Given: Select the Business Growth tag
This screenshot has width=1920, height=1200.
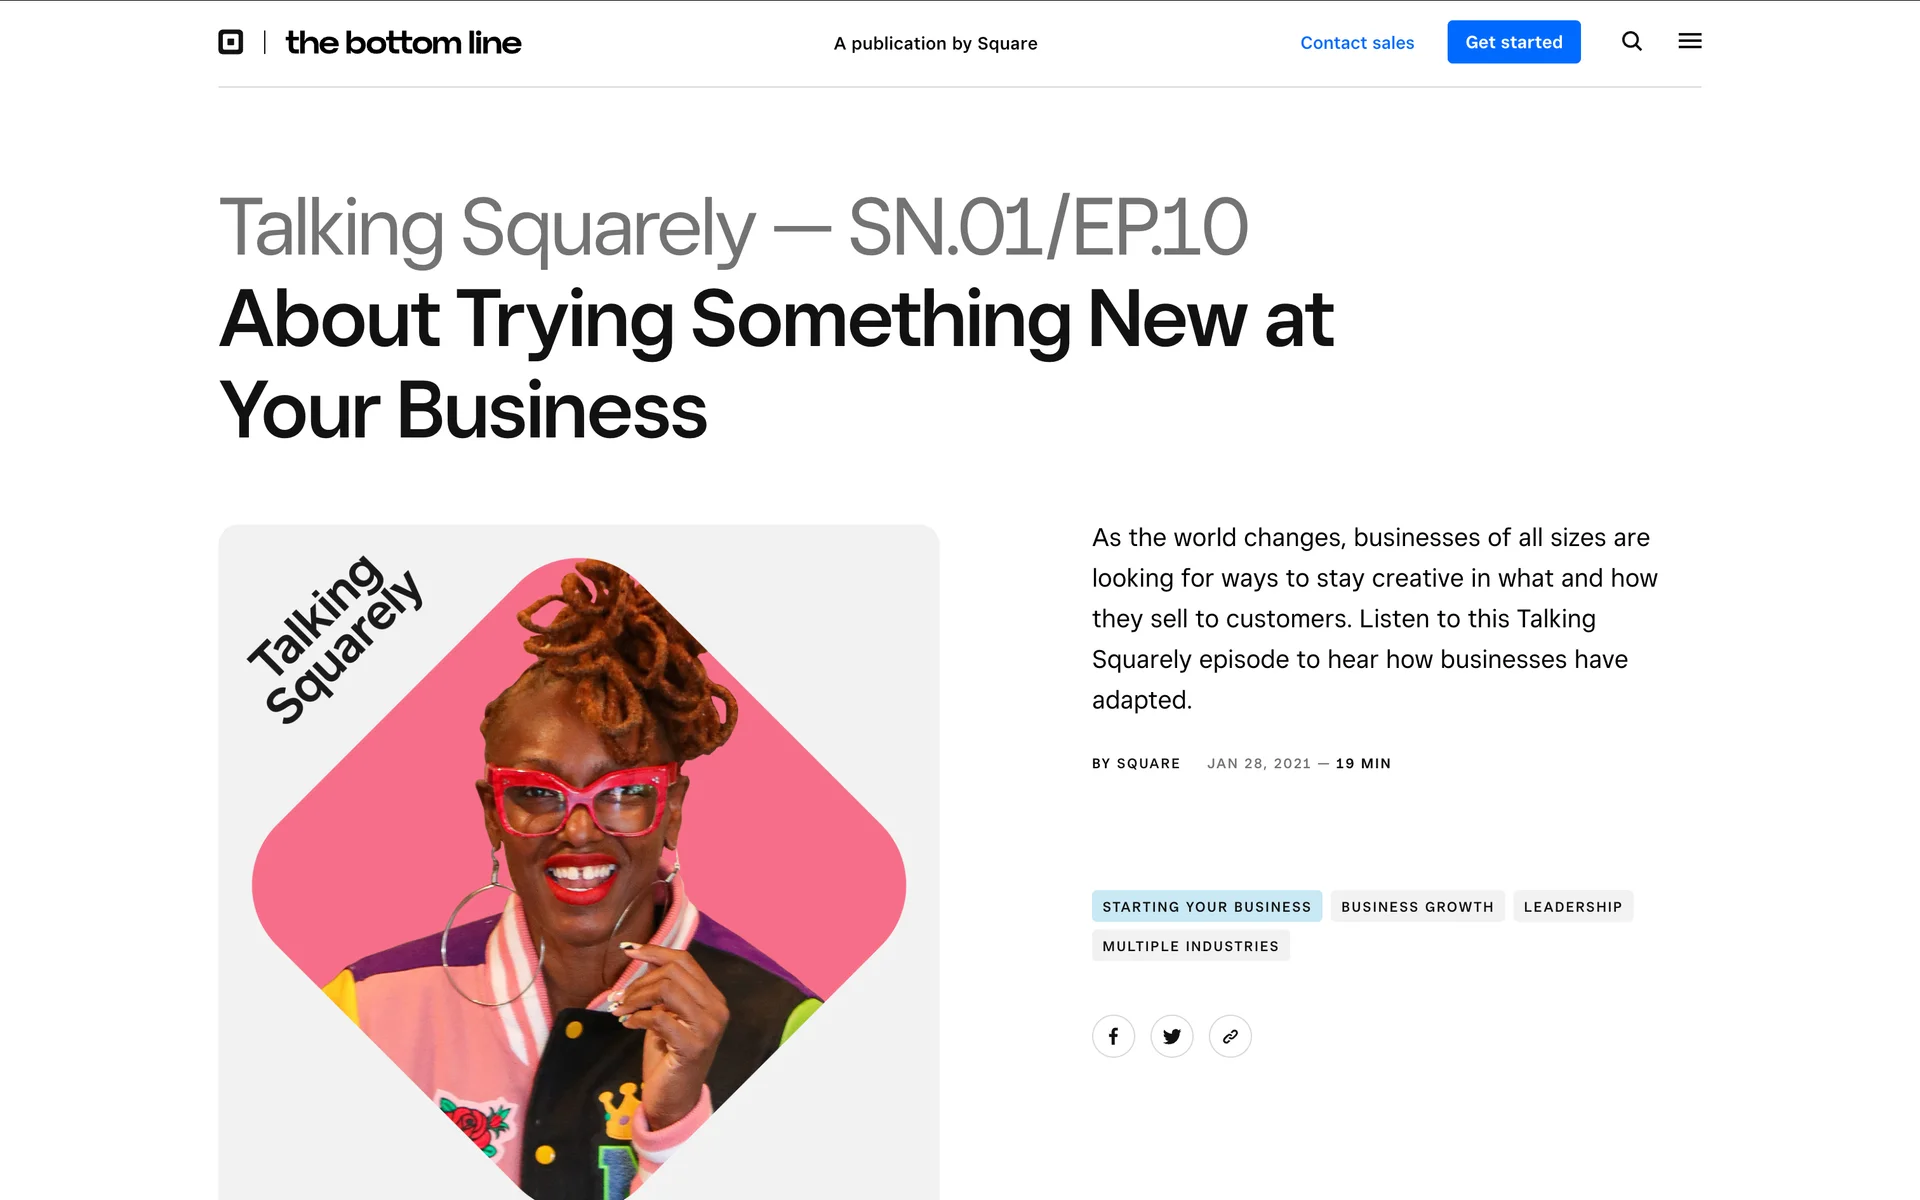Looking at the screenshot, I should [x=1417, y=906].
